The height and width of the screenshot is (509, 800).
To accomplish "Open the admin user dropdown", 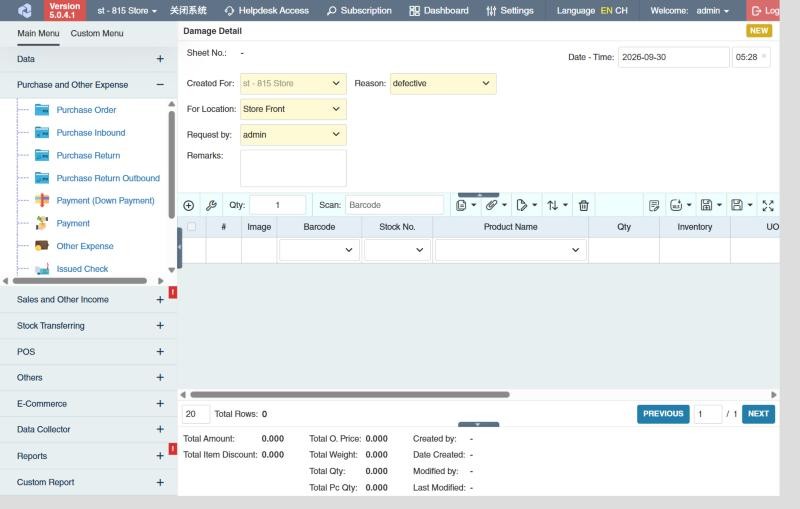I will pos(712,10).
